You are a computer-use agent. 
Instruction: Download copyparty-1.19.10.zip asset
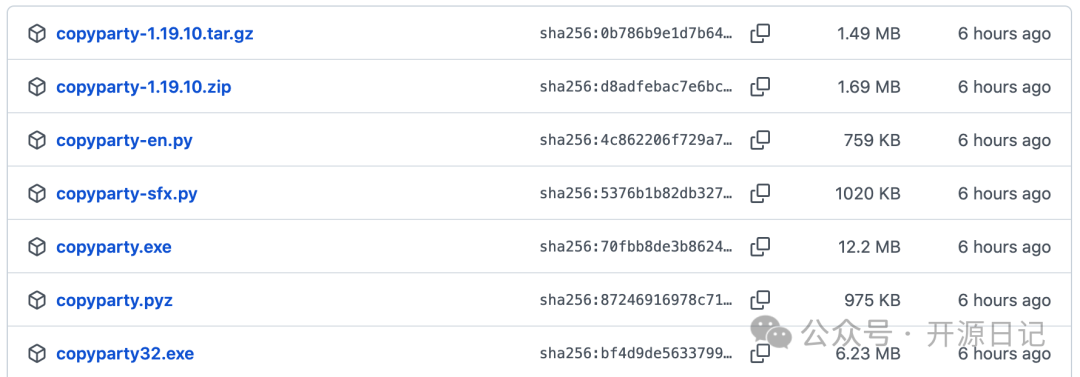pos(144,87)
